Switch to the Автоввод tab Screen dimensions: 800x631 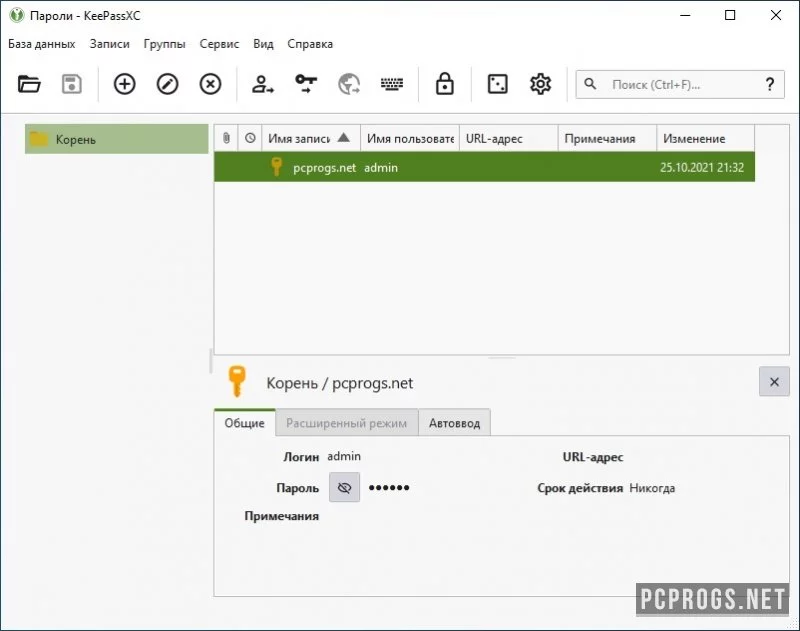455,423
